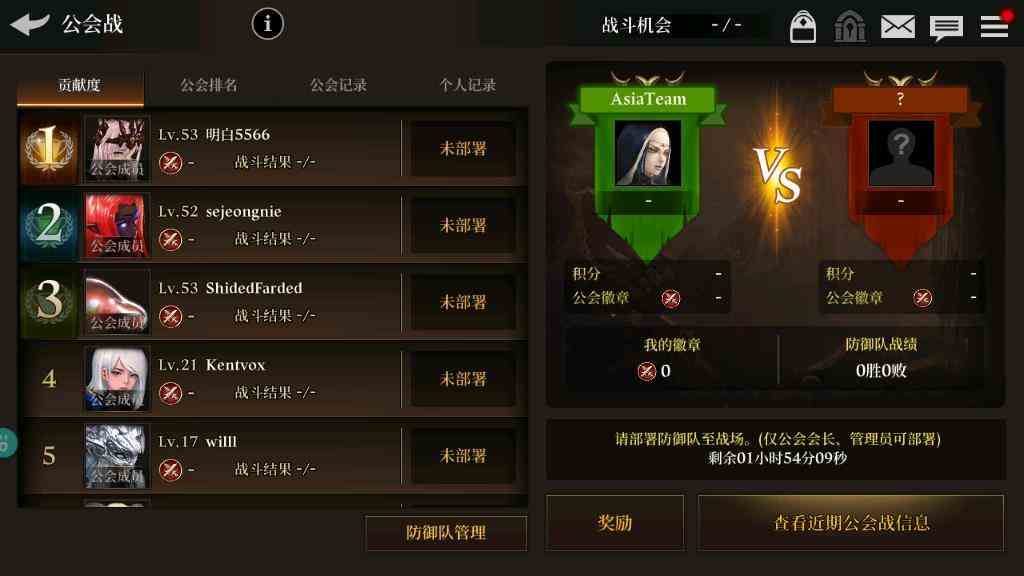Click 未部署 button for Kentvox

(463, 379)
